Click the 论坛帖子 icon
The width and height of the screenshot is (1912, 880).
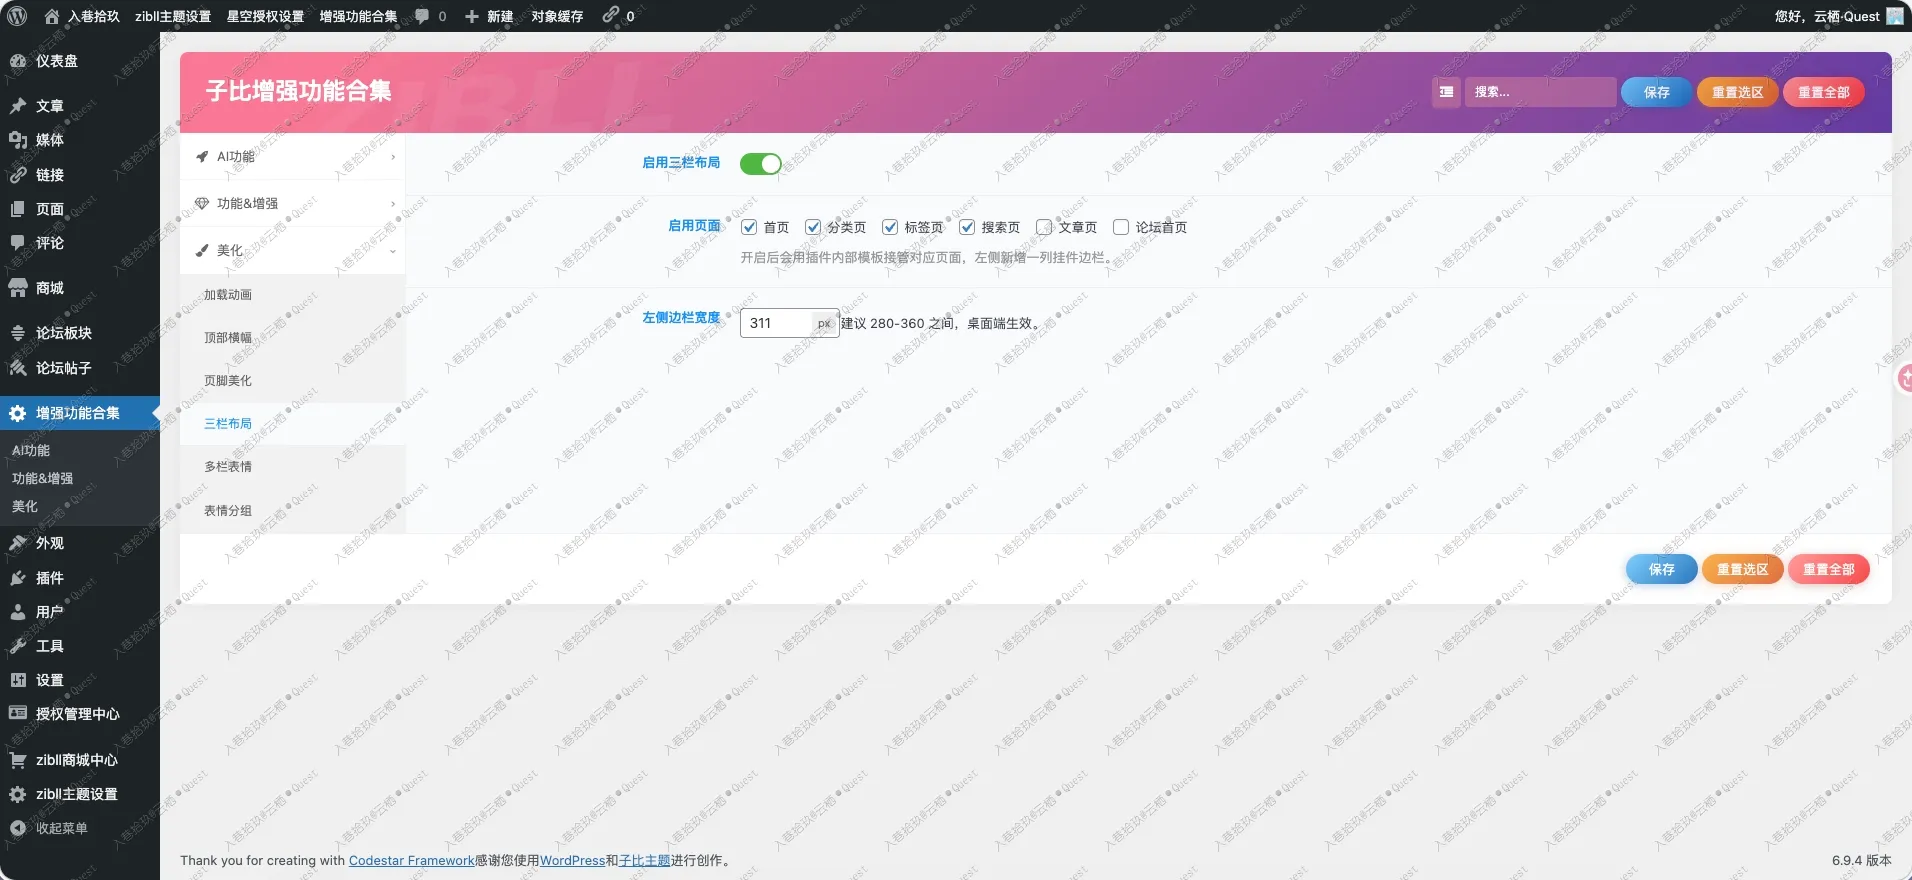pyautogui.click(x=18, y=368)
